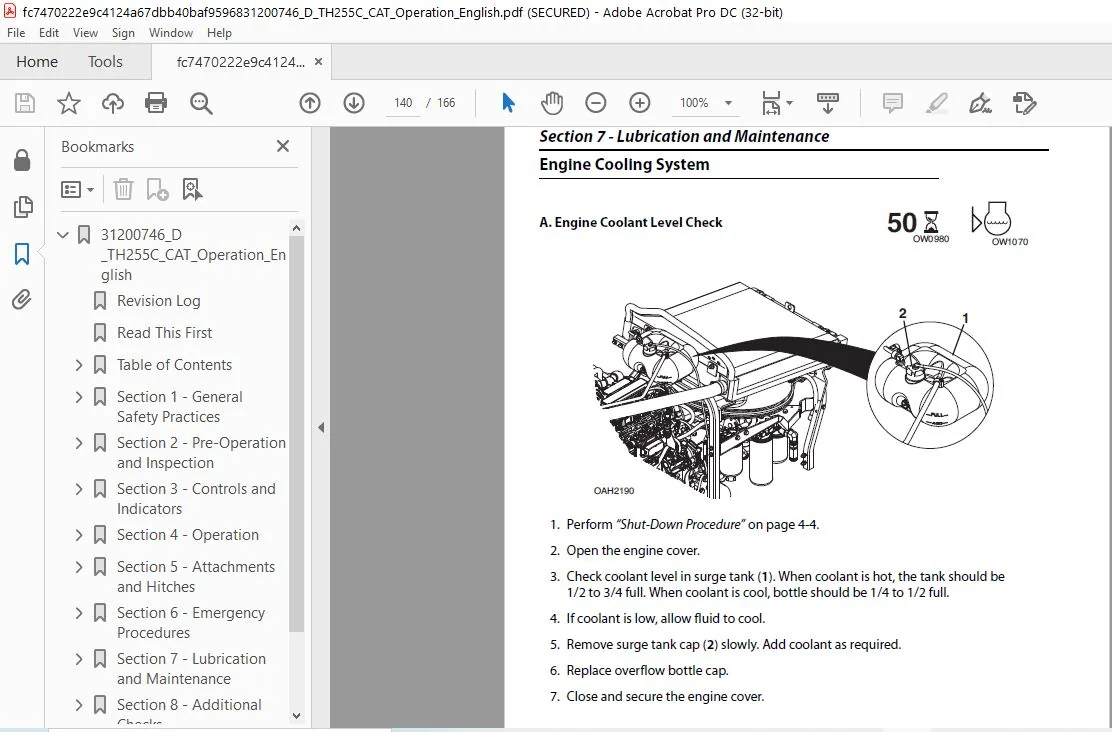Select the Highlight text tool
Image resolution: width=1112 pixels, height=732 pixels.
(x=937, y=103)
